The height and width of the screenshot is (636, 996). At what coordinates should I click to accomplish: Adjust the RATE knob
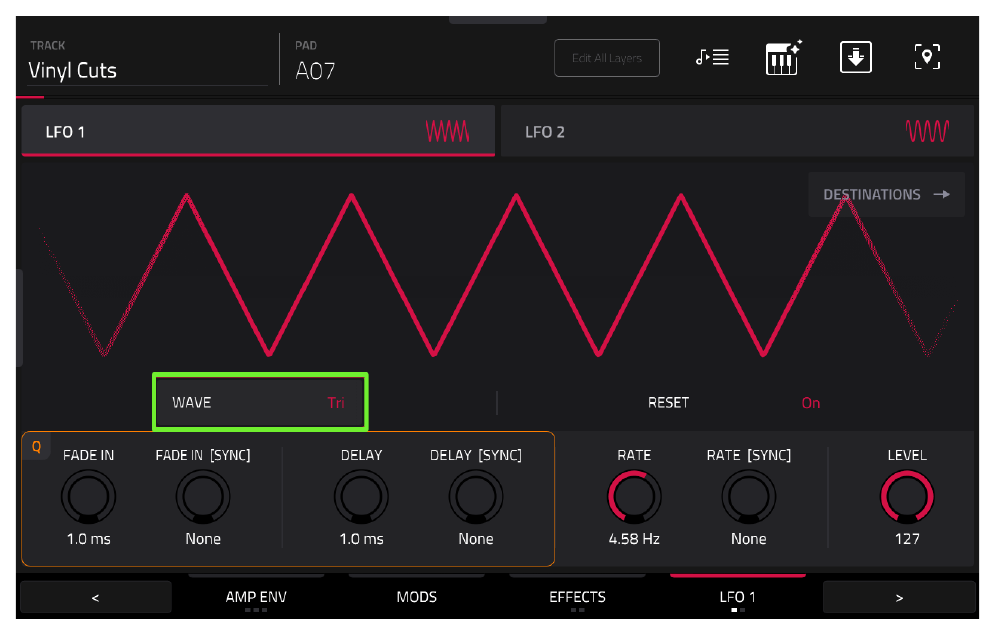pos(634,497)
